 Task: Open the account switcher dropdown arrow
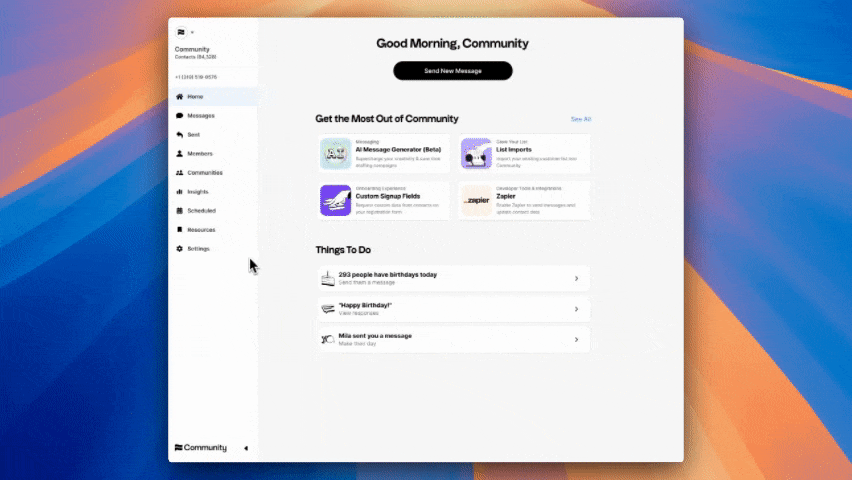click(x=192, y=33)
